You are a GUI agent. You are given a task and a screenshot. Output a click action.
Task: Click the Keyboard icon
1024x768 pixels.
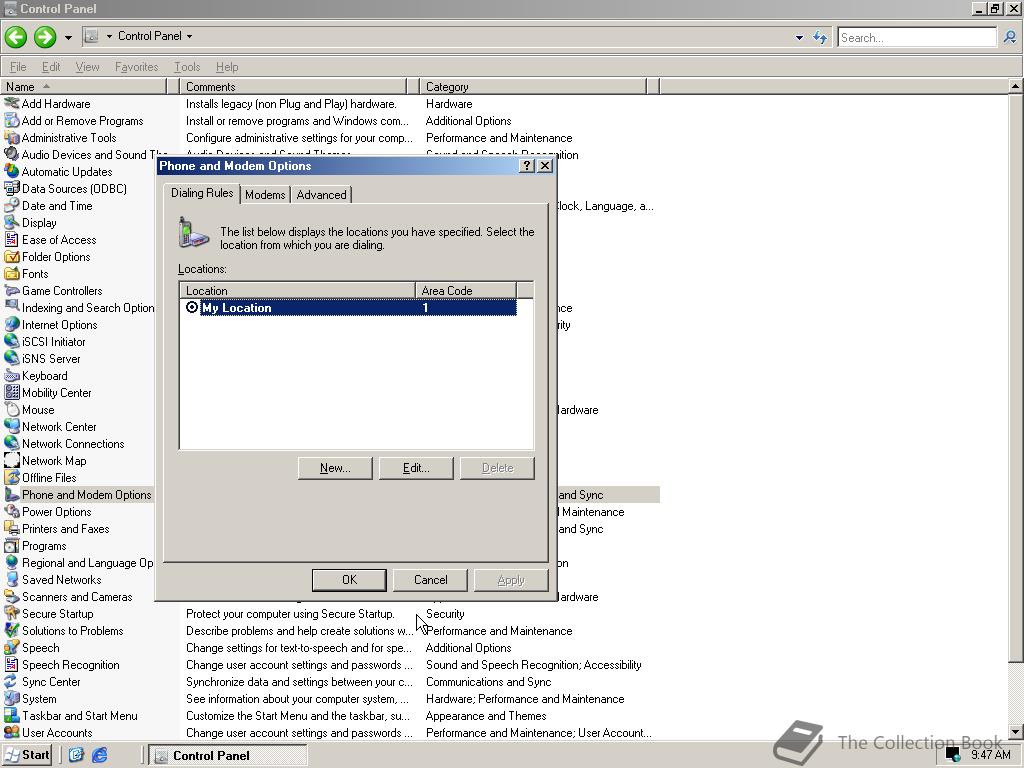coord(12,375)
